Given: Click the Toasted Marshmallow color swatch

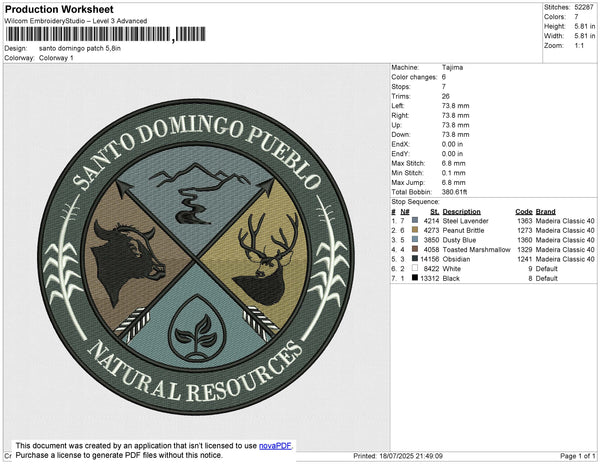Looking at the screenshot, I should (x=415, y=249).
